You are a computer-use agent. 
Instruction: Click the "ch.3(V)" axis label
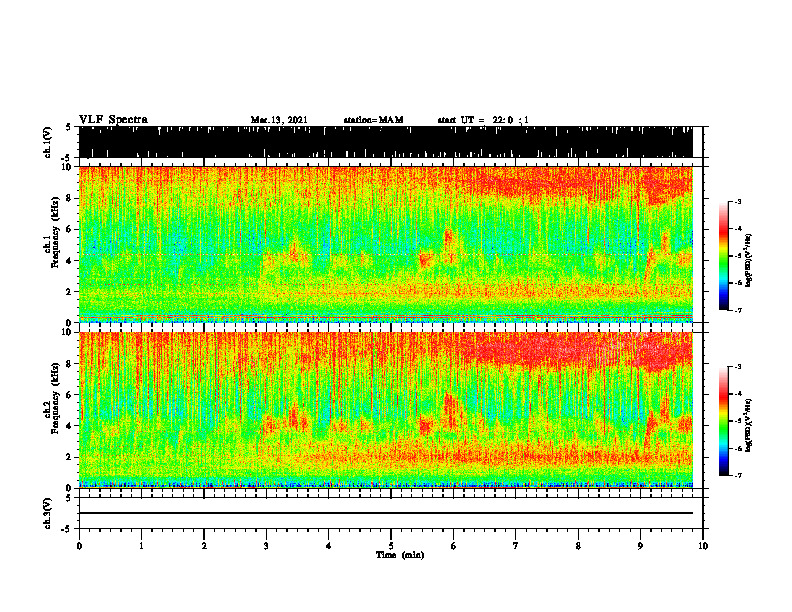point(48,513)
